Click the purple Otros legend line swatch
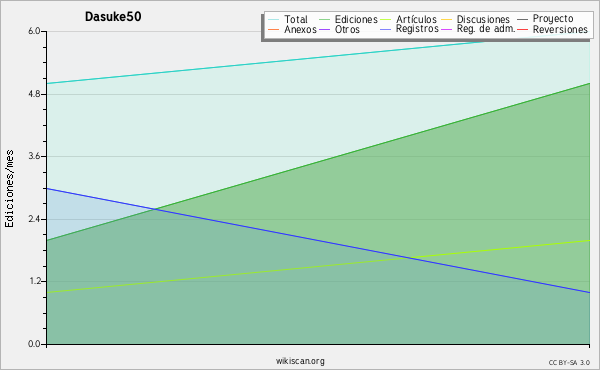 324,30
